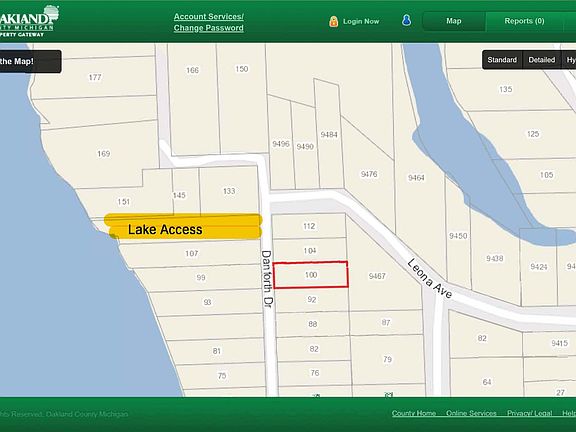
Task: Open the Online Services footer link
Action: pos(471,413)
